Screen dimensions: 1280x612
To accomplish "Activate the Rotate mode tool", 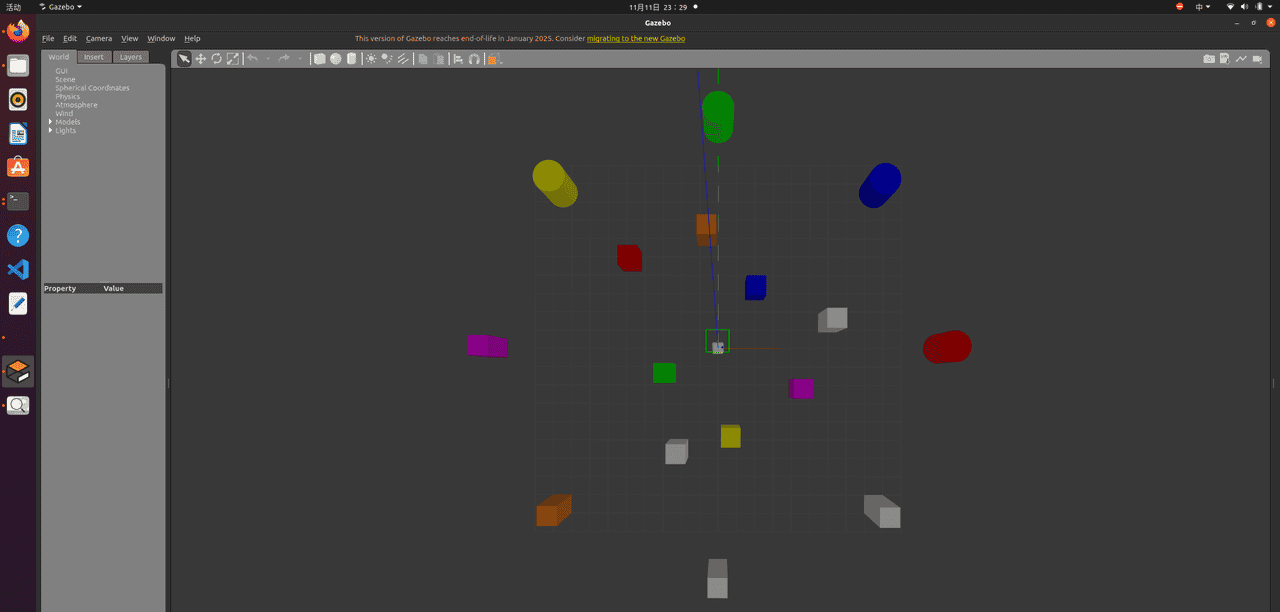I will click(x=216, y=59).
